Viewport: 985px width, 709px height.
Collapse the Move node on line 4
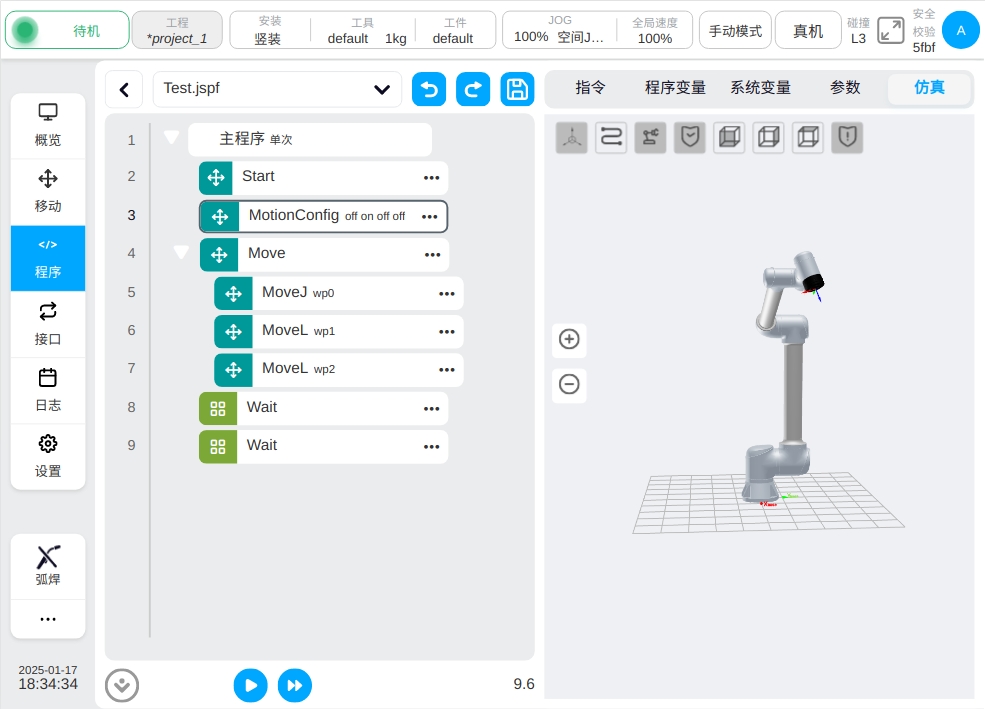pyautogui.click(x=181, y=253)
